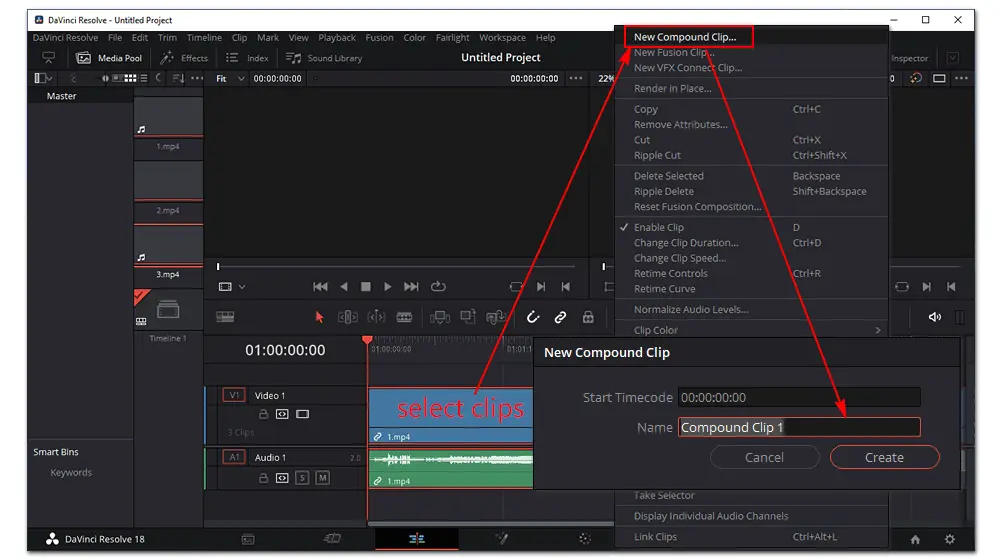Choose New Compound Clip menu entry
Screen dimensions: 1000x560
point(685,37)
